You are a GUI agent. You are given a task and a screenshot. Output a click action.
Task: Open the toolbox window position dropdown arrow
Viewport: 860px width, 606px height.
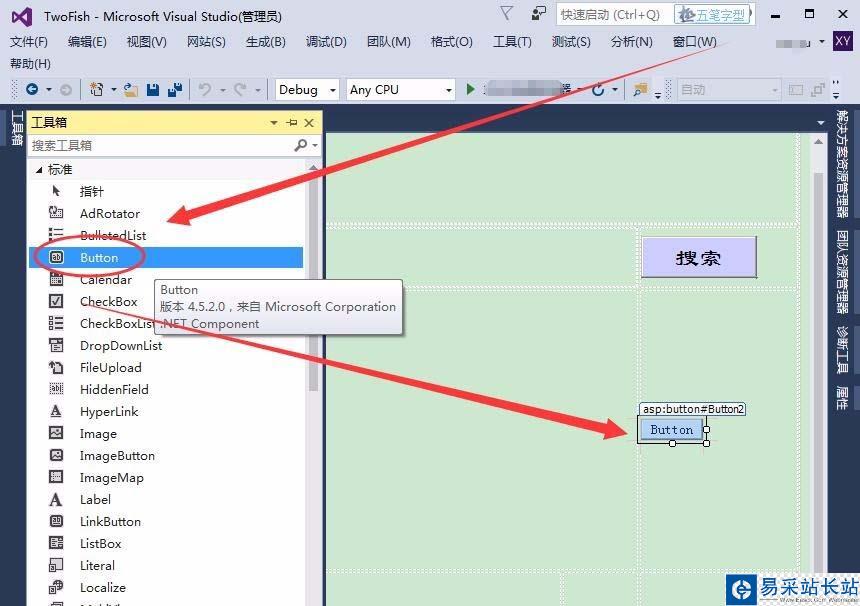click(x=274, y=122)
